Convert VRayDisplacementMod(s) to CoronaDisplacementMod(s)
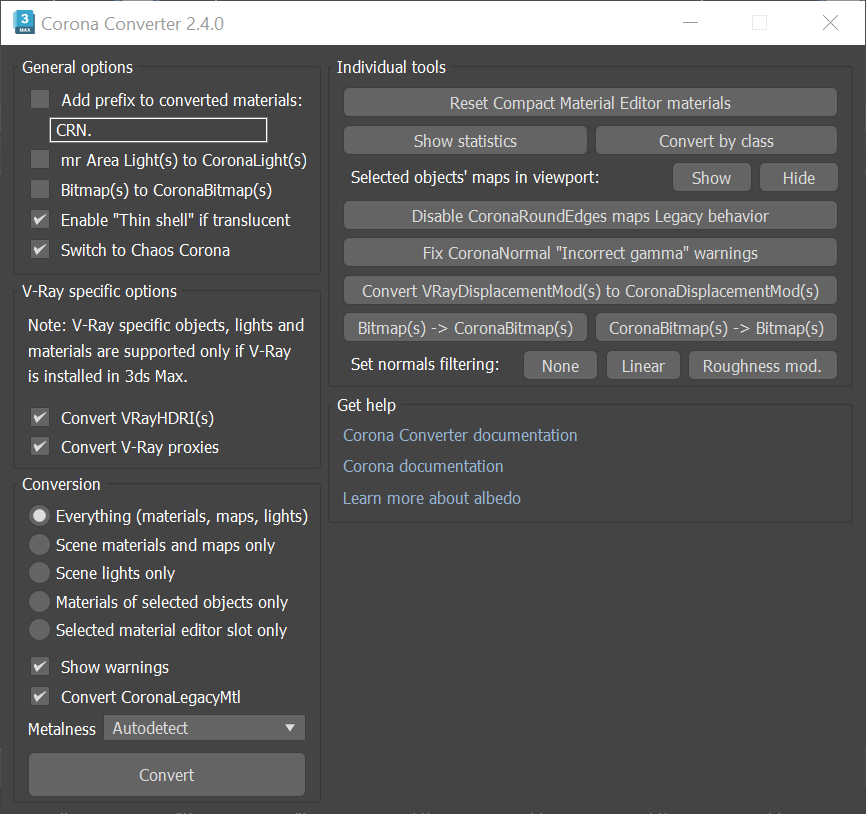 (x=590, y=290)
